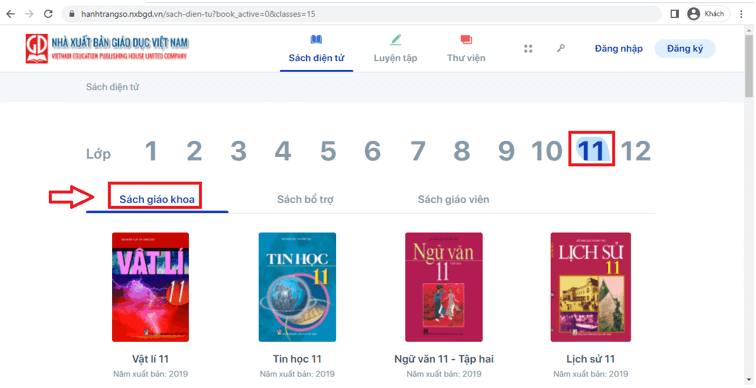Switch to the Sách bổ trợ tab
The image size is (756, 388).
[x=305, y=199]
